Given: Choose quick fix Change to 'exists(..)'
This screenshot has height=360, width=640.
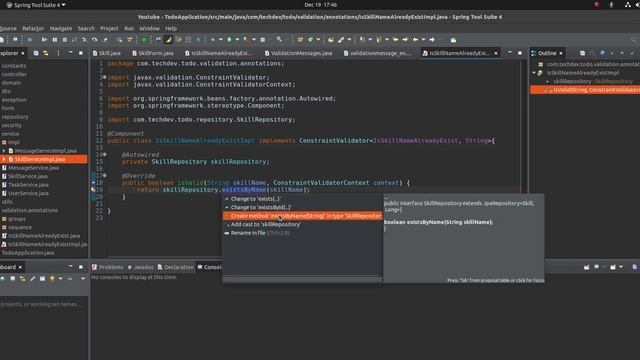Looking at the screenshot, I should (x=302, y=199).
